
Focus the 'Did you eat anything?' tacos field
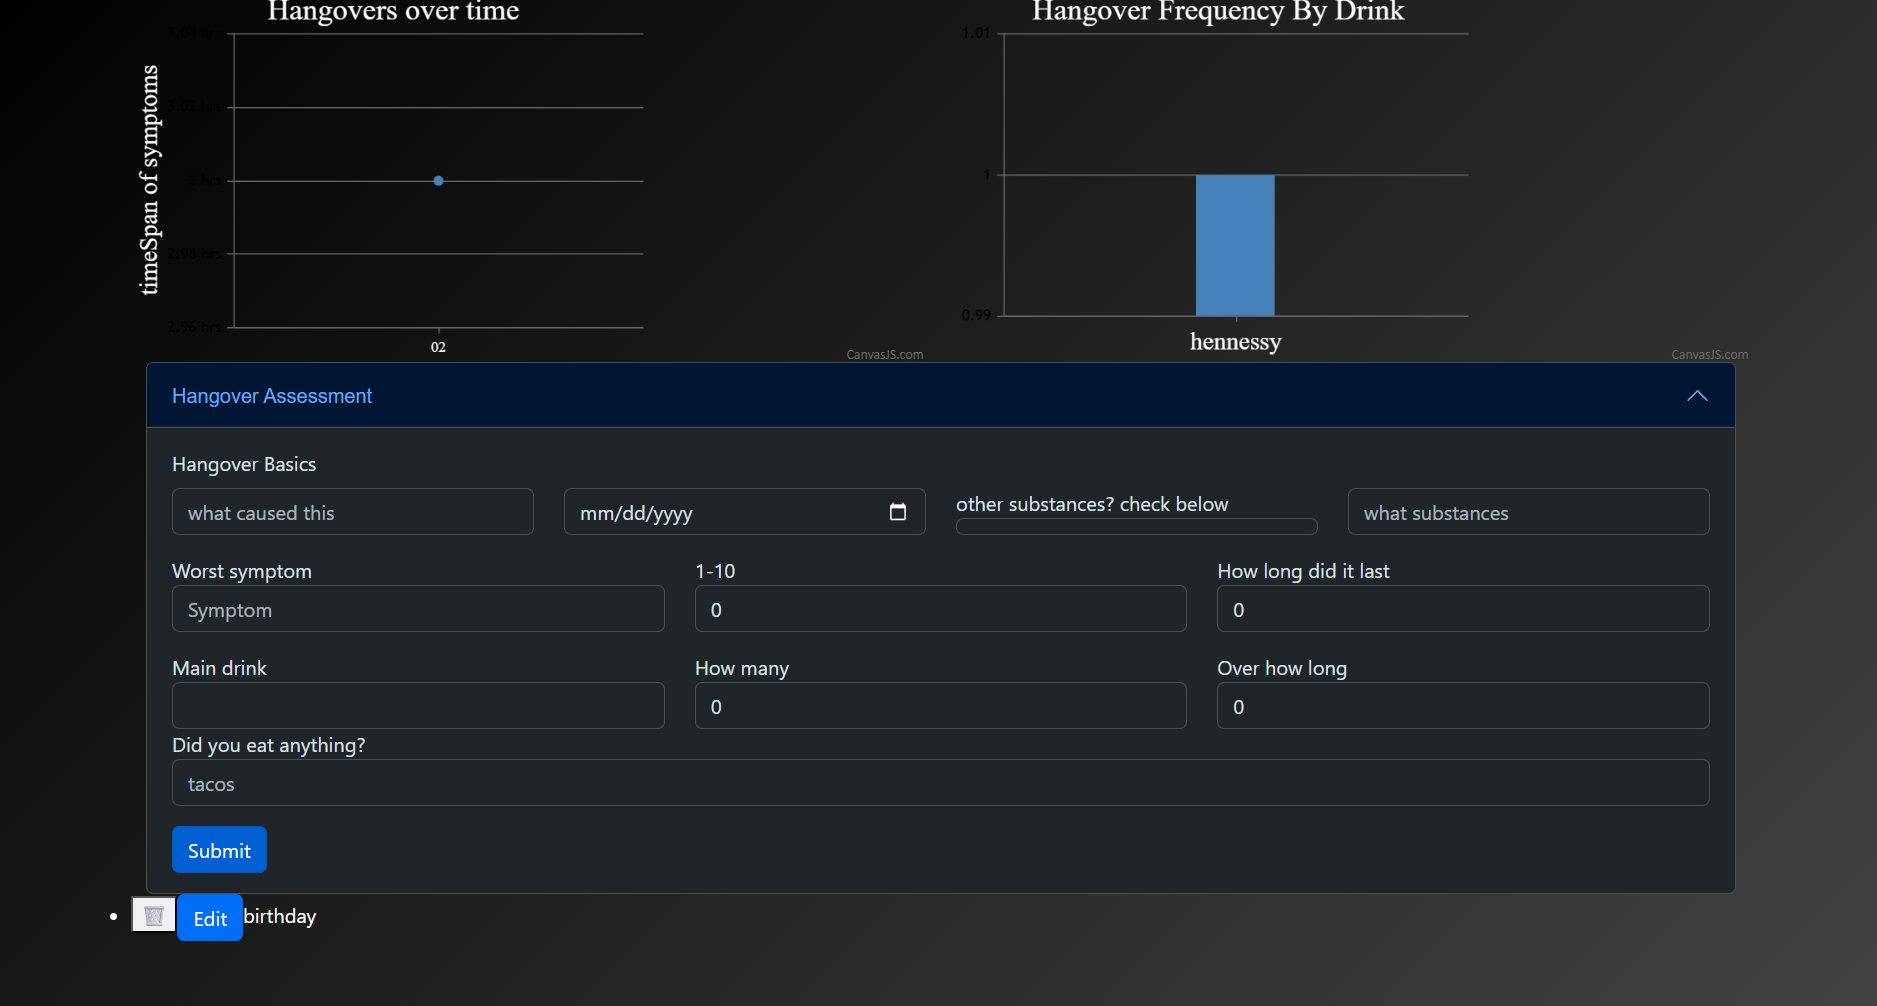(x=940, y=783)
